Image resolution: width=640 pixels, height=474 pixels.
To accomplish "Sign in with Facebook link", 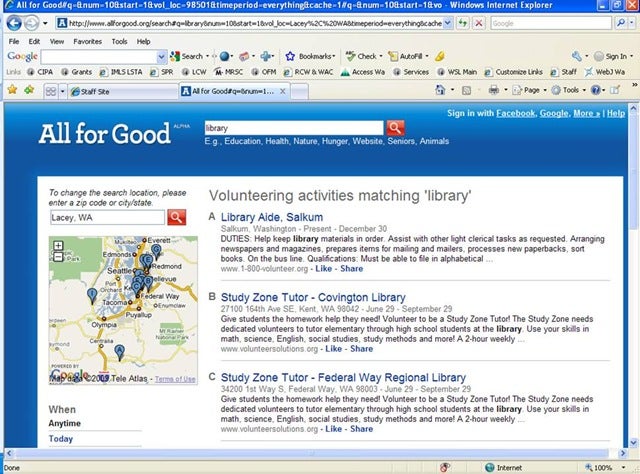I will [x=516, y=113].
